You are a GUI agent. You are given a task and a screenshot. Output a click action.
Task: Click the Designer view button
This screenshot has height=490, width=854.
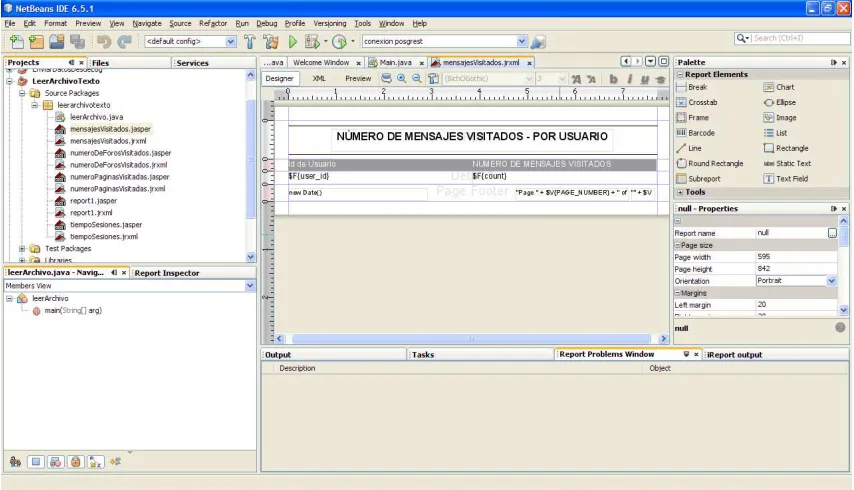[x=279, y=78]
